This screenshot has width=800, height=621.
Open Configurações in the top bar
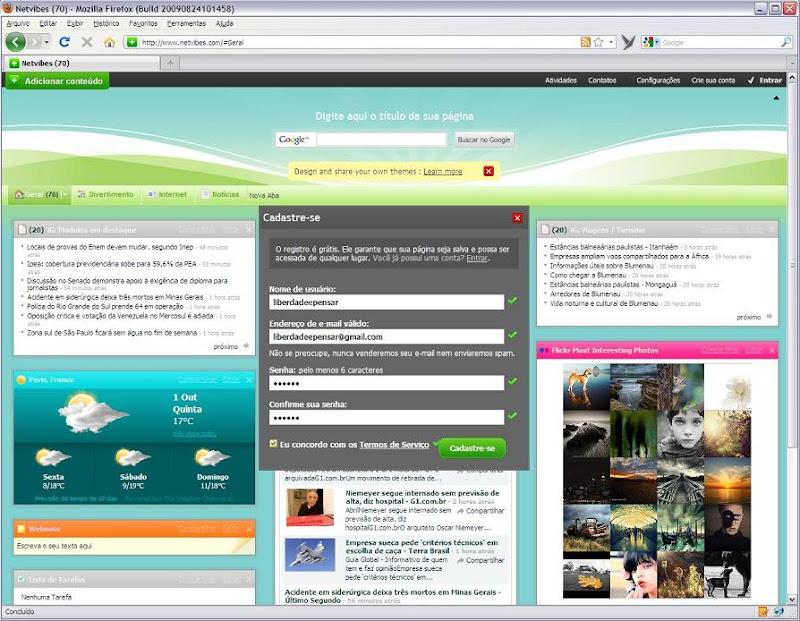click(x=658, y=80)
